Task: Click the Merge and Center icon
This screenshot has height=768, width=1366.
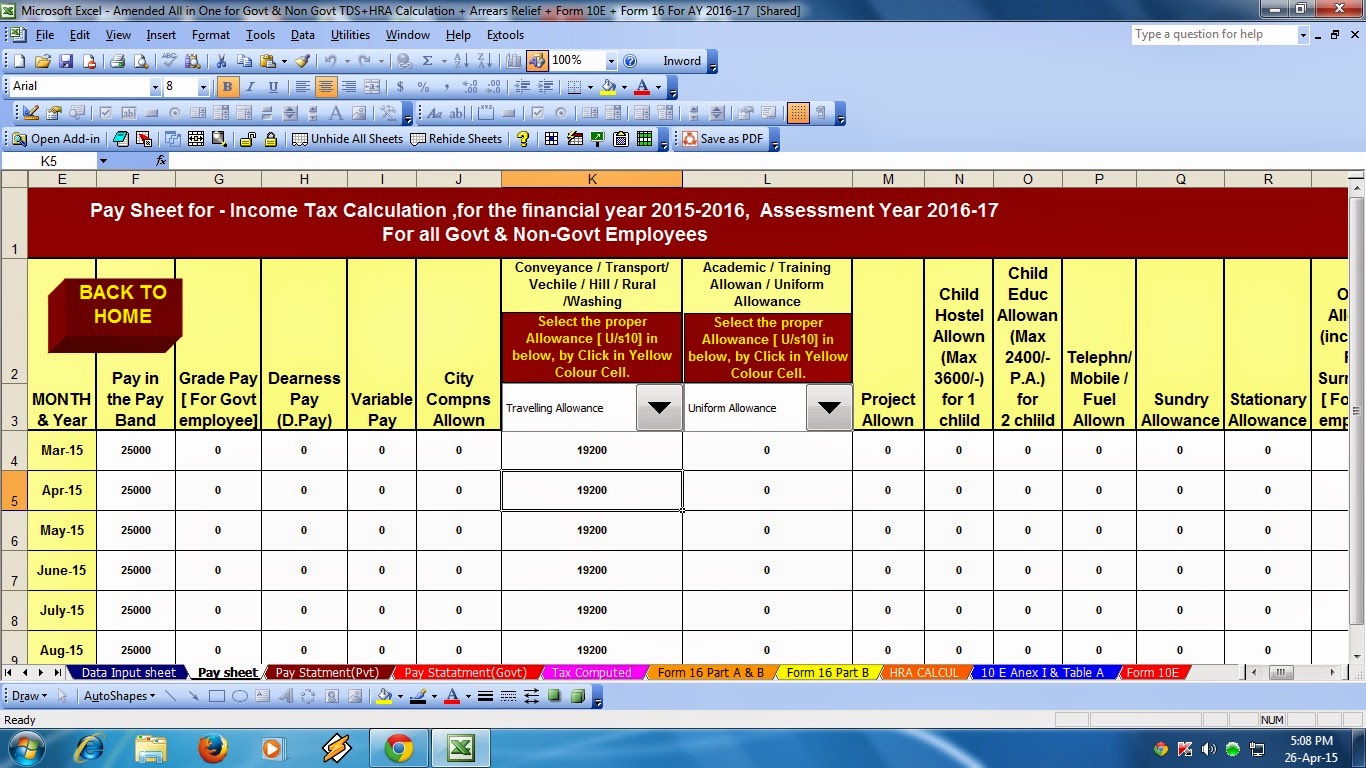Action: tap(372, 87)
